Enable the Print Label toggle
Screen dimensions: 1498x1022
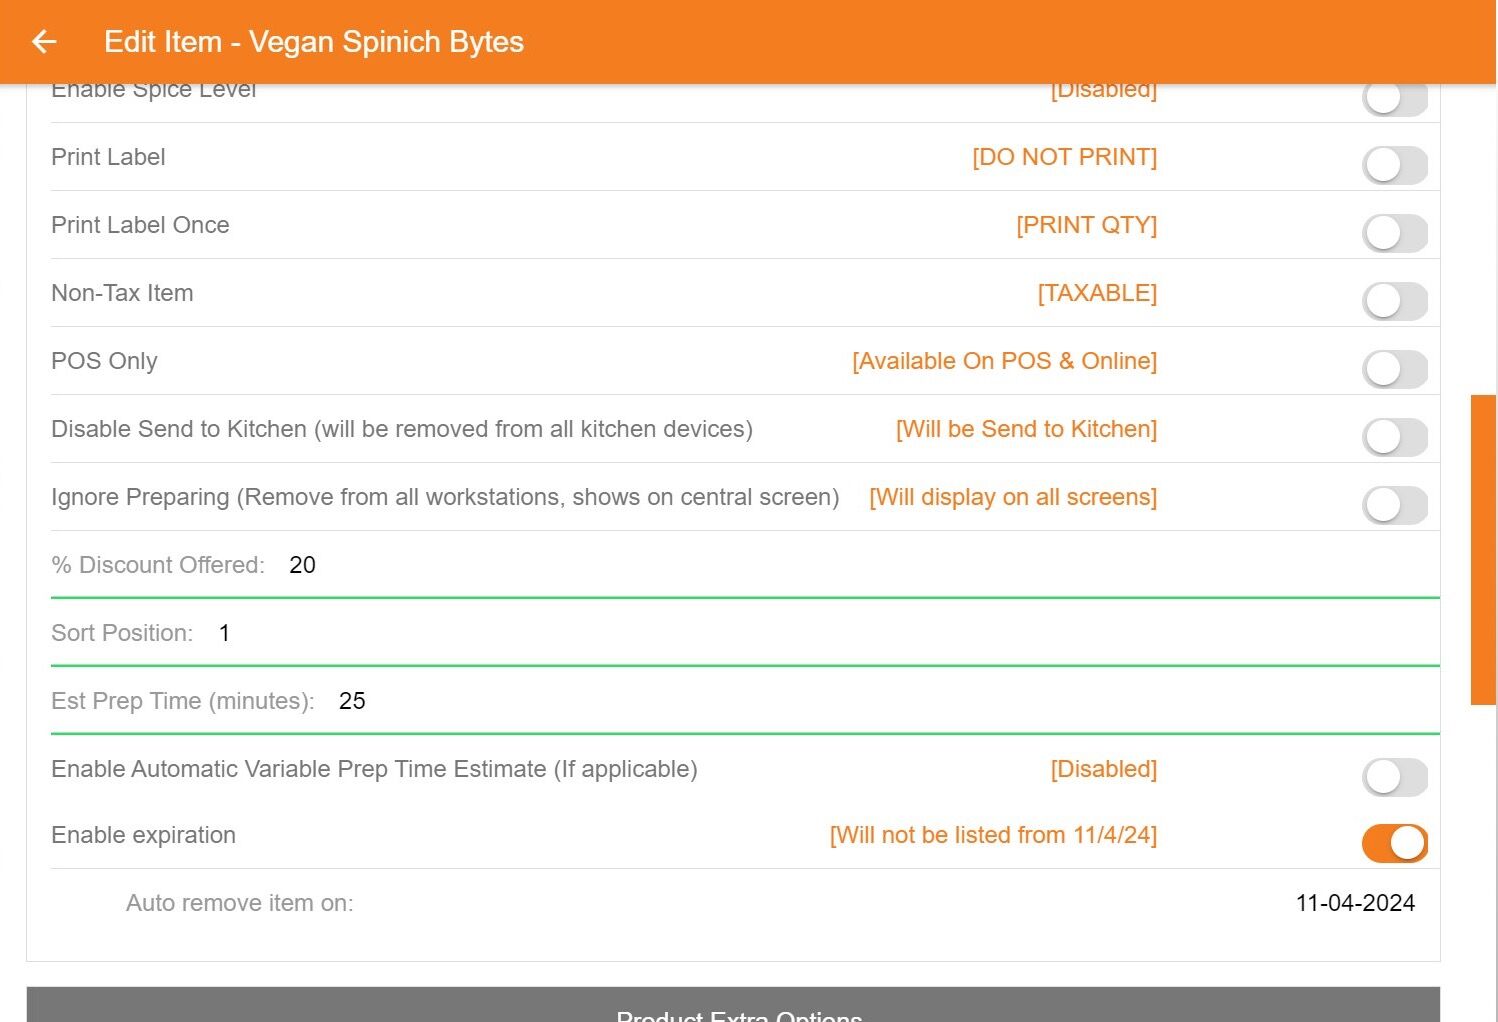click(1394, 165)
